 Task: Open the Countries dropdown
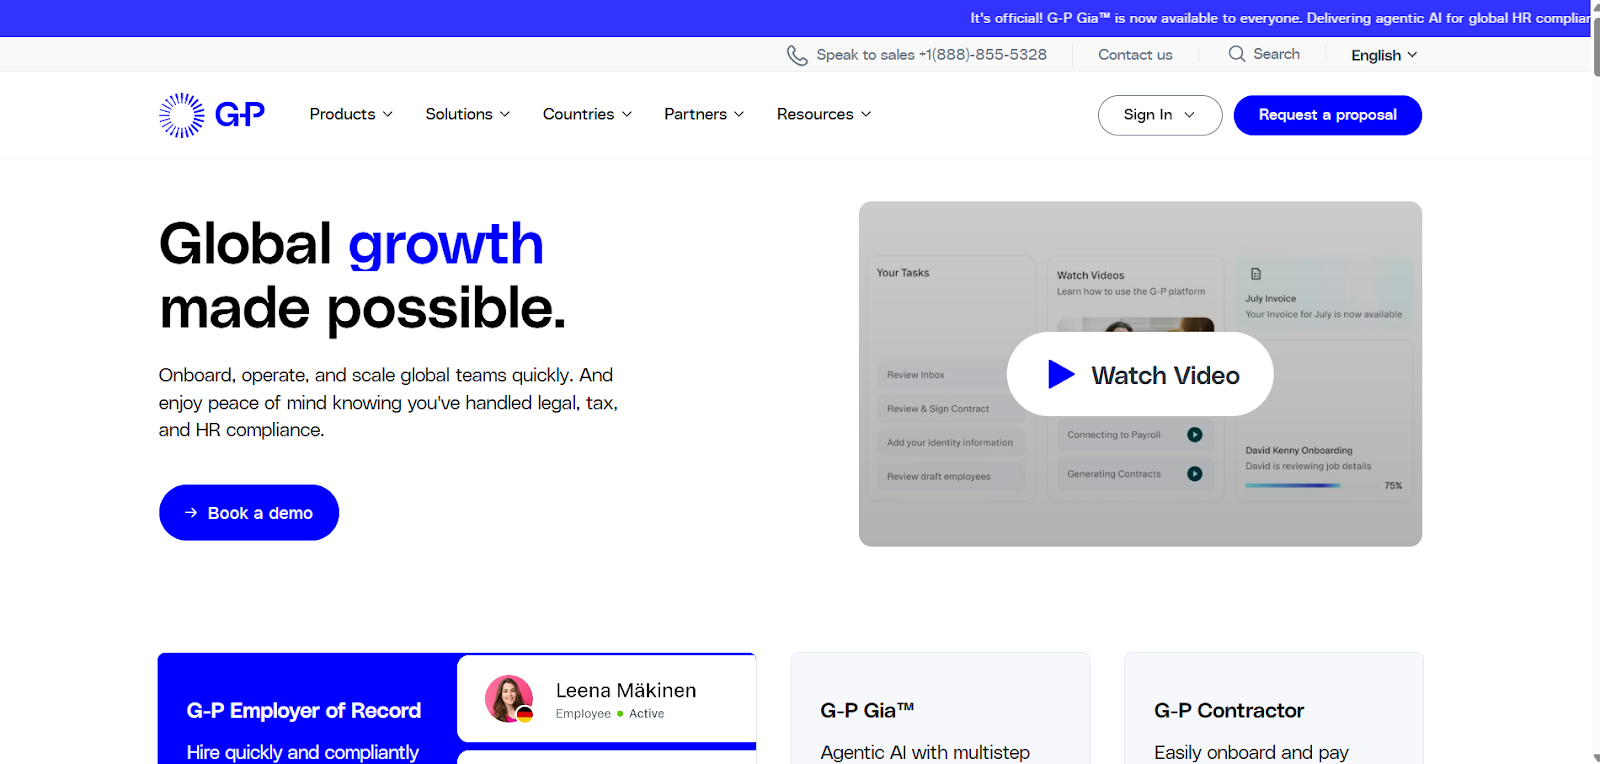click(x=588, y=114)
